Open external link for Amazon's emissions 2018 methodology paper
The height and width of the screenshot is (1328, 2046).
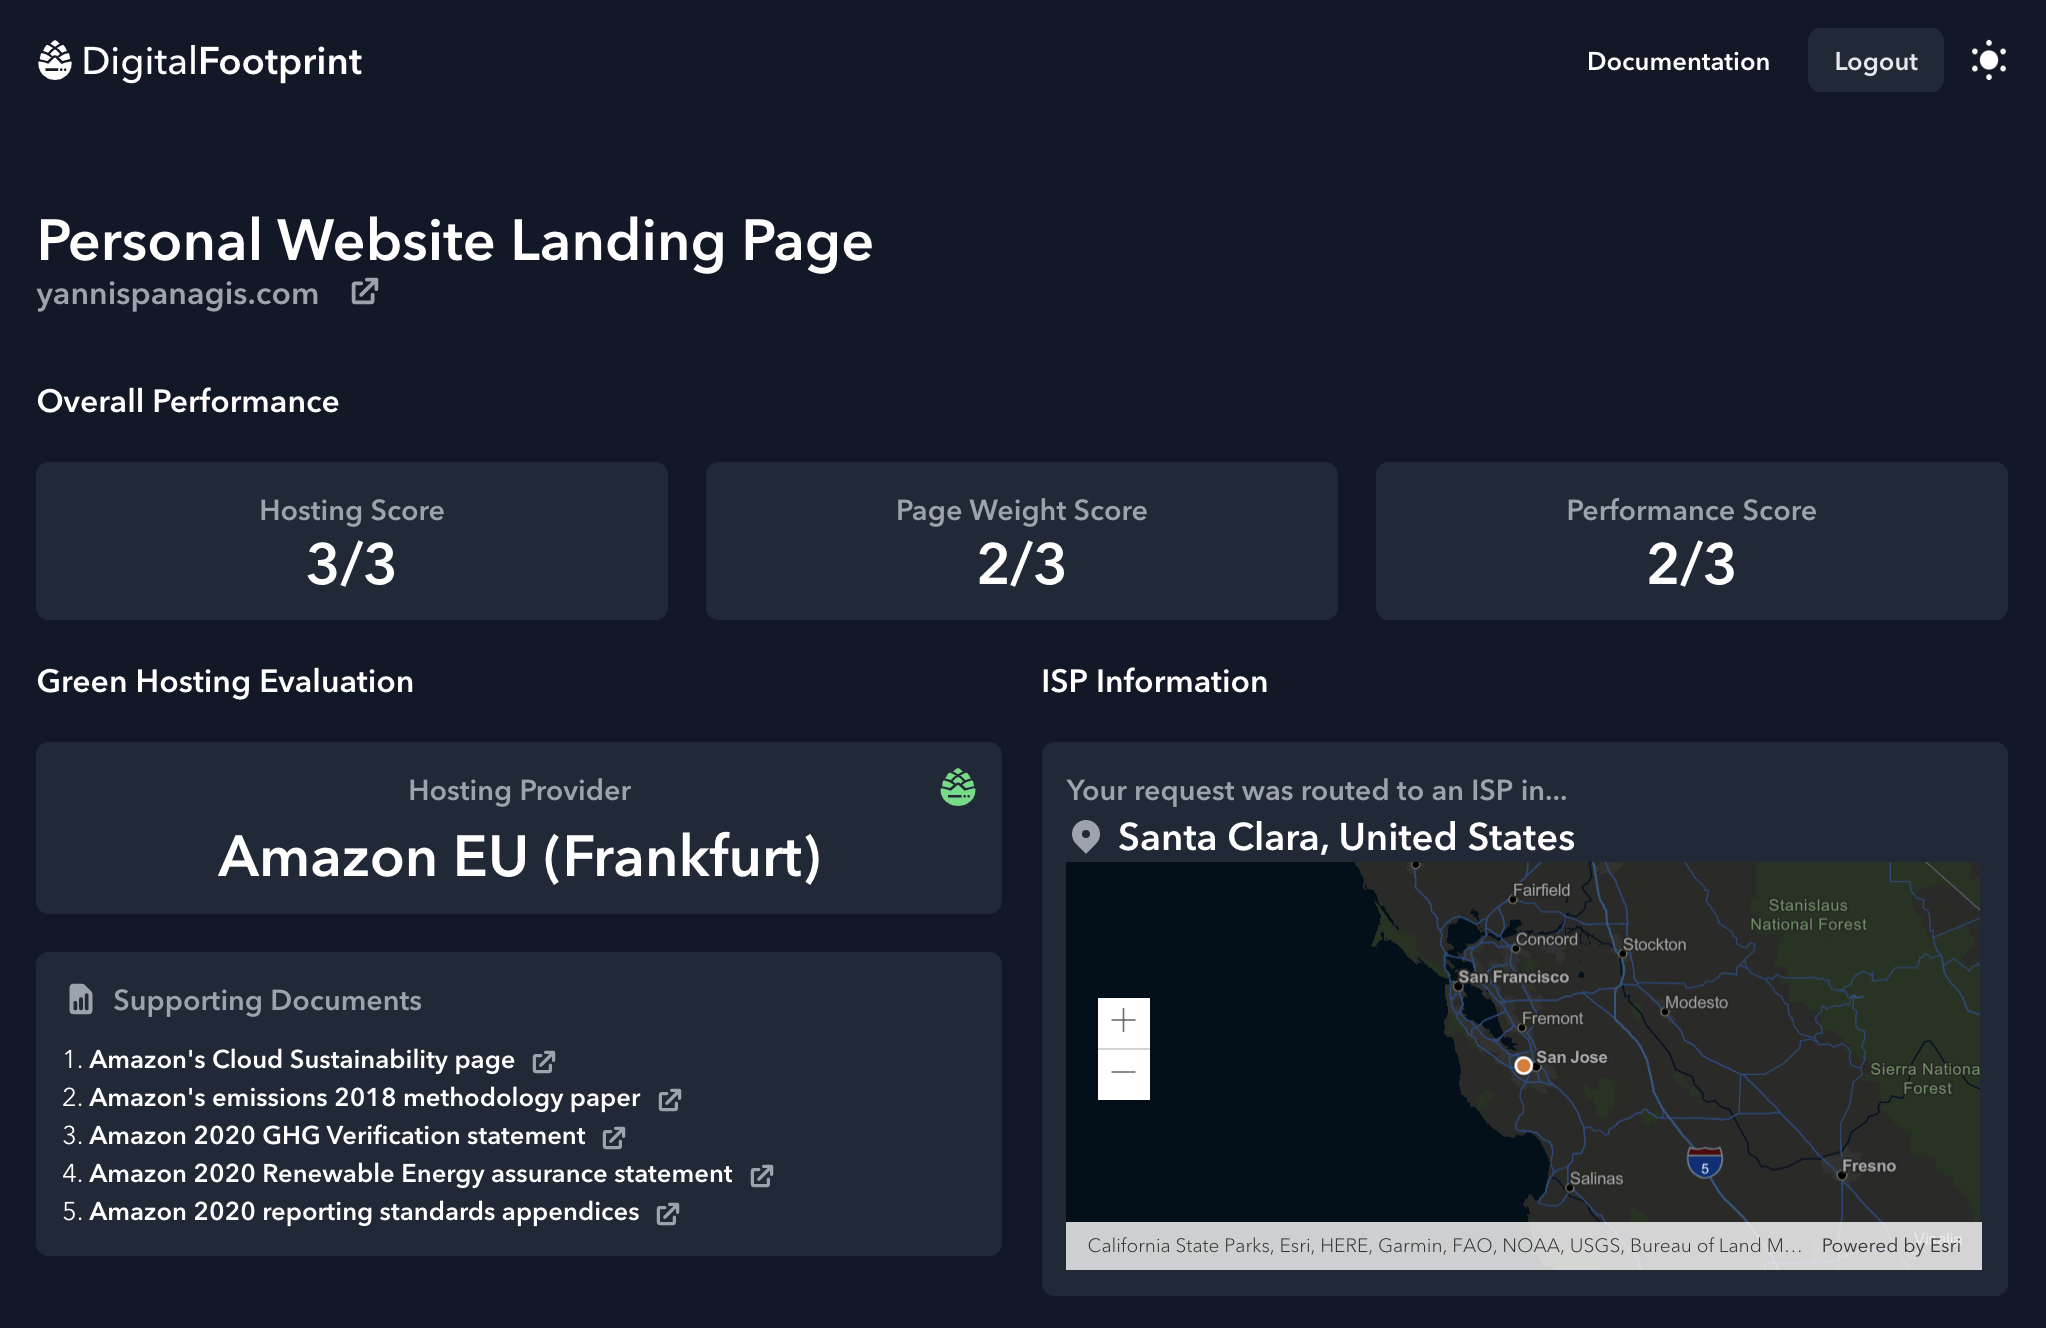pos(670,1099)
